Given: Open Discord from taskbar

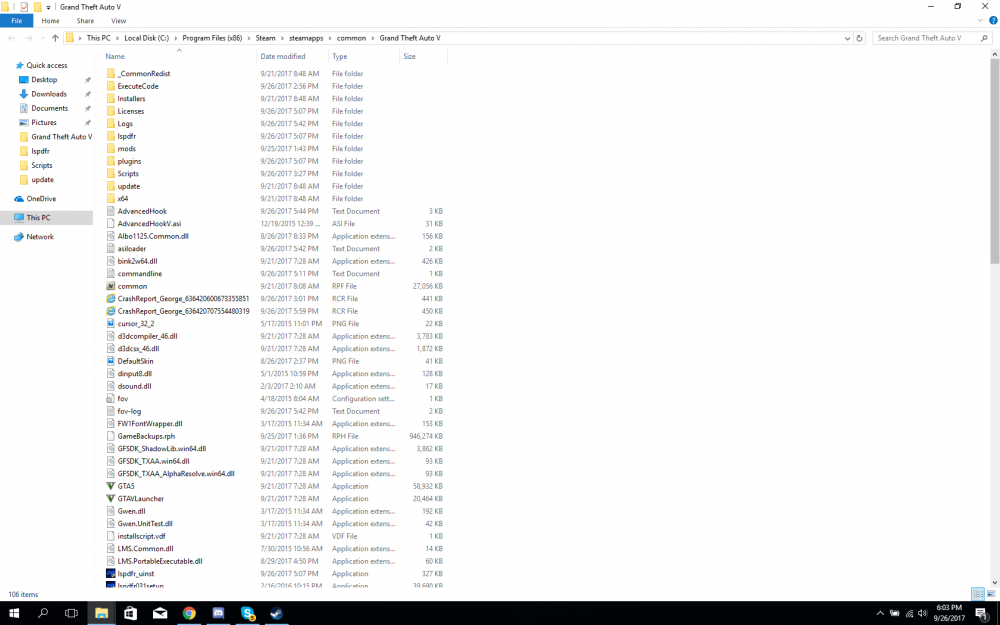Looking at the screenshot, I should pyautogui.click(x=218, y=613).
